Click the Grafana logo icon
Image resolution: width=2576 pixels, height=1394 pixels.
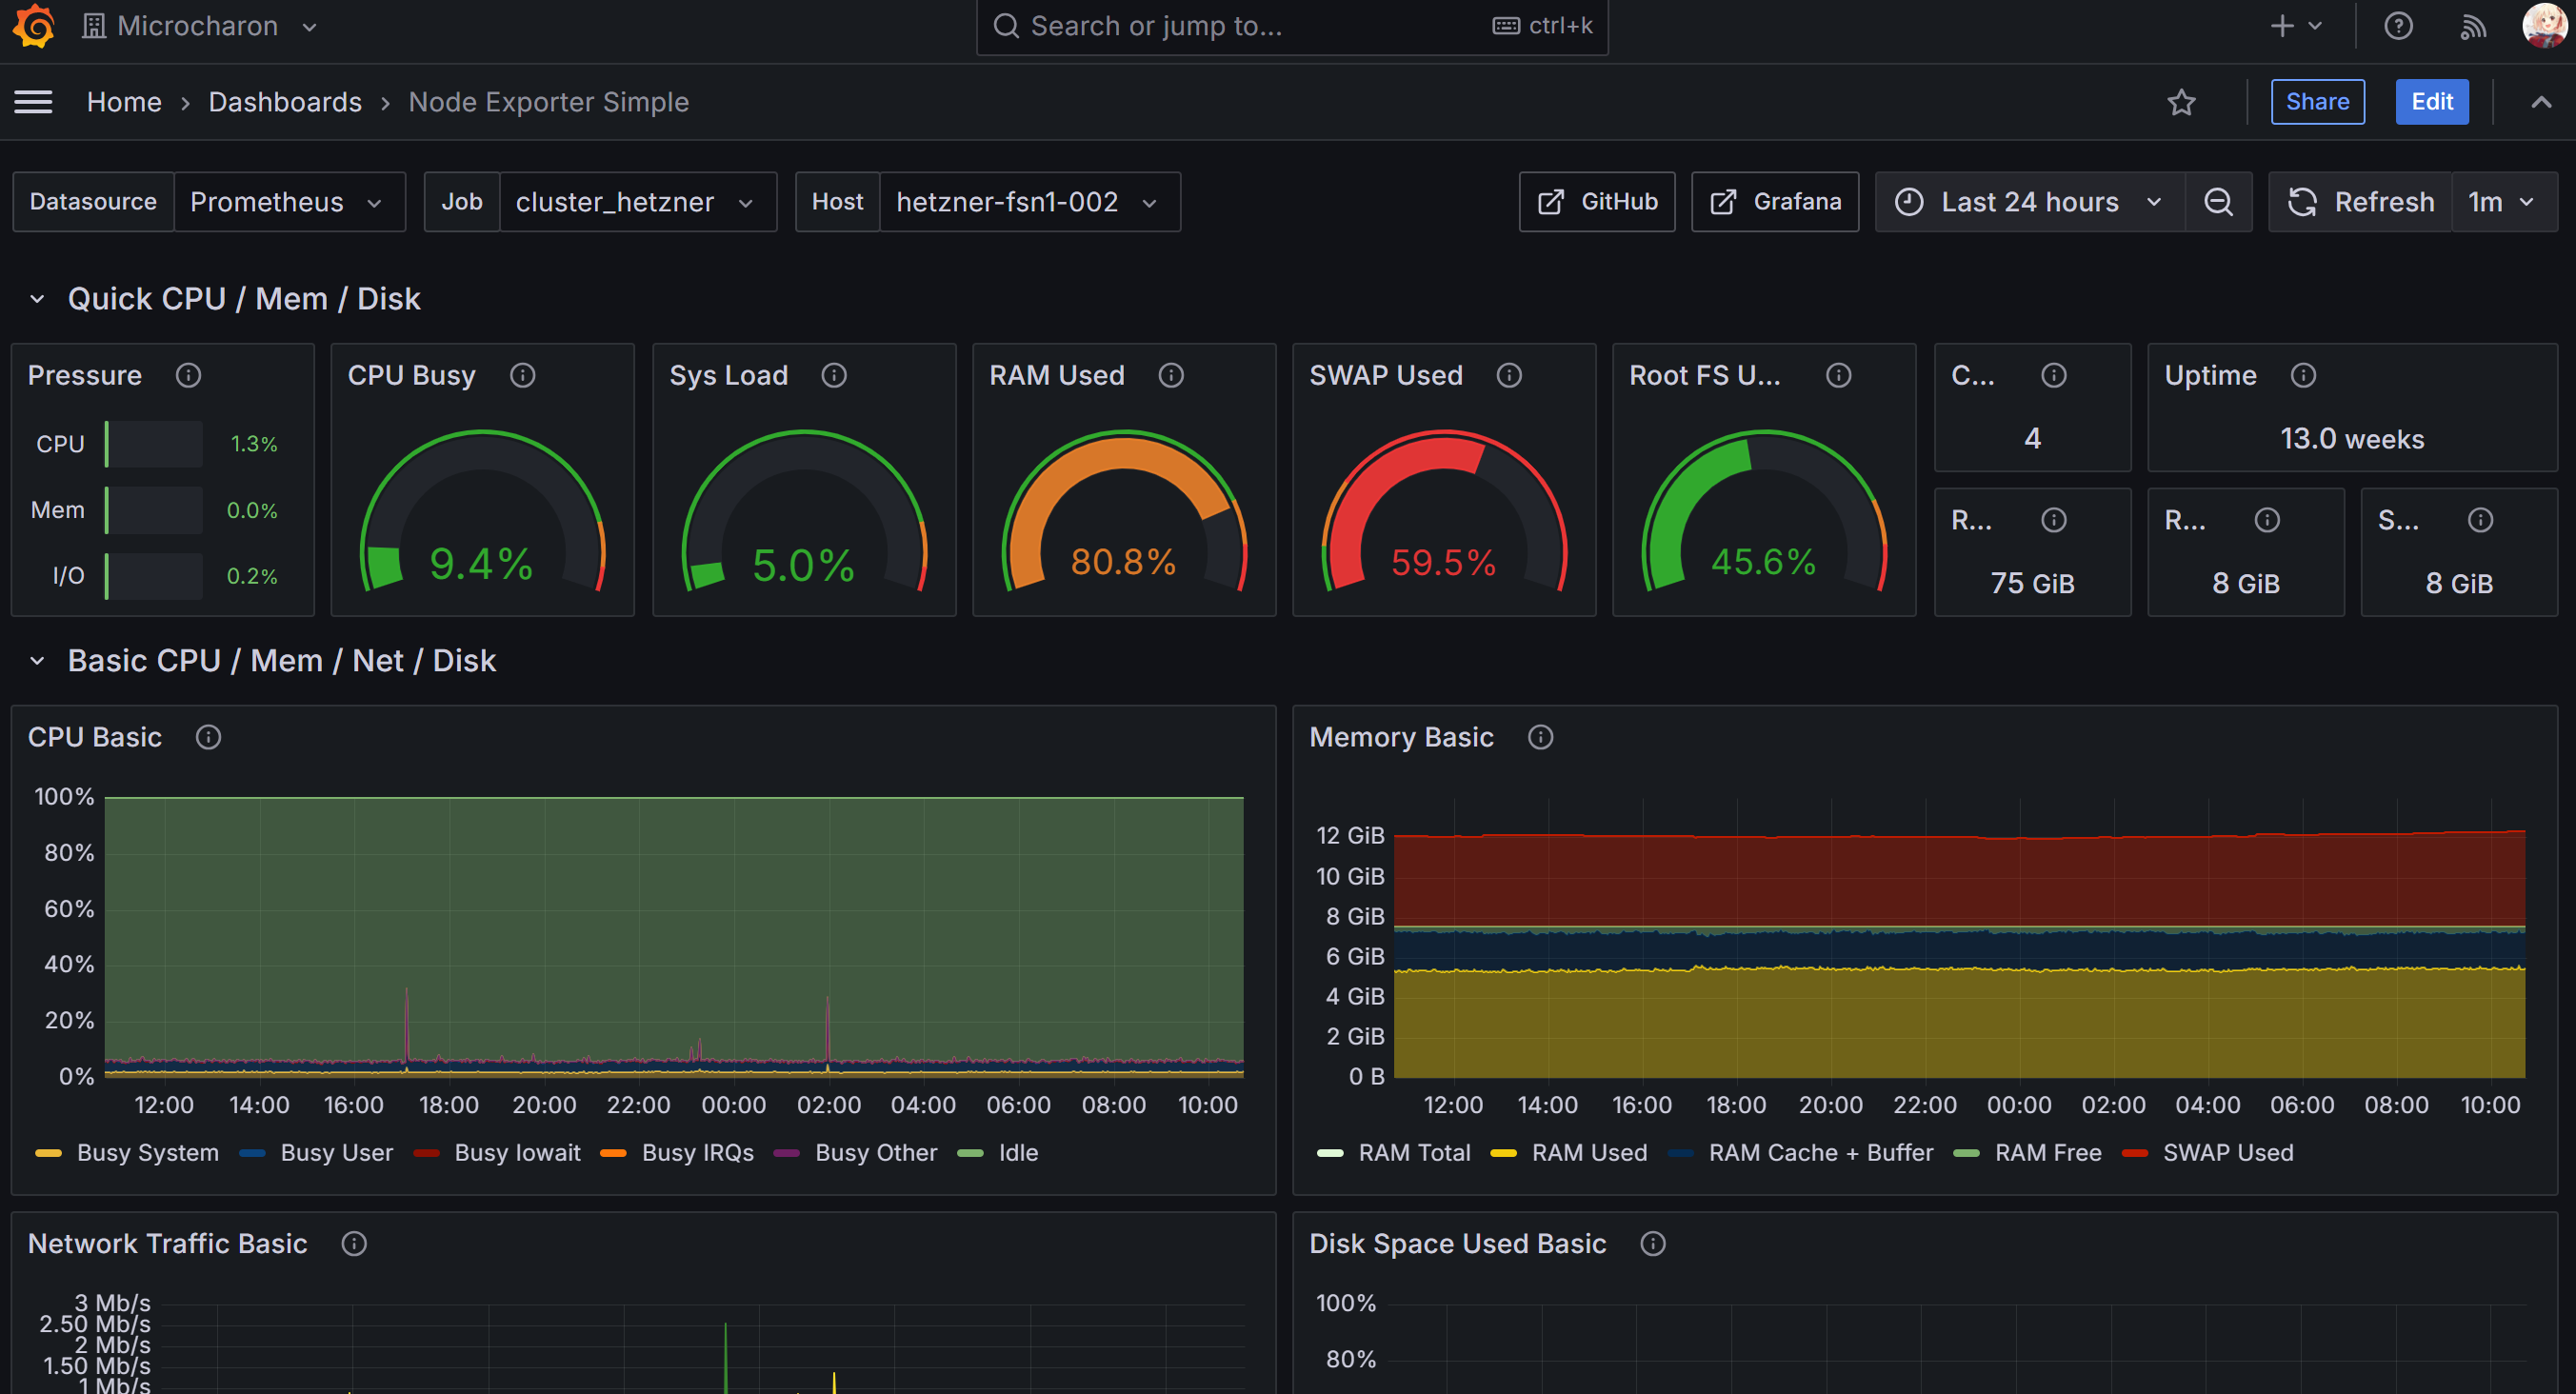coord(33,26)
